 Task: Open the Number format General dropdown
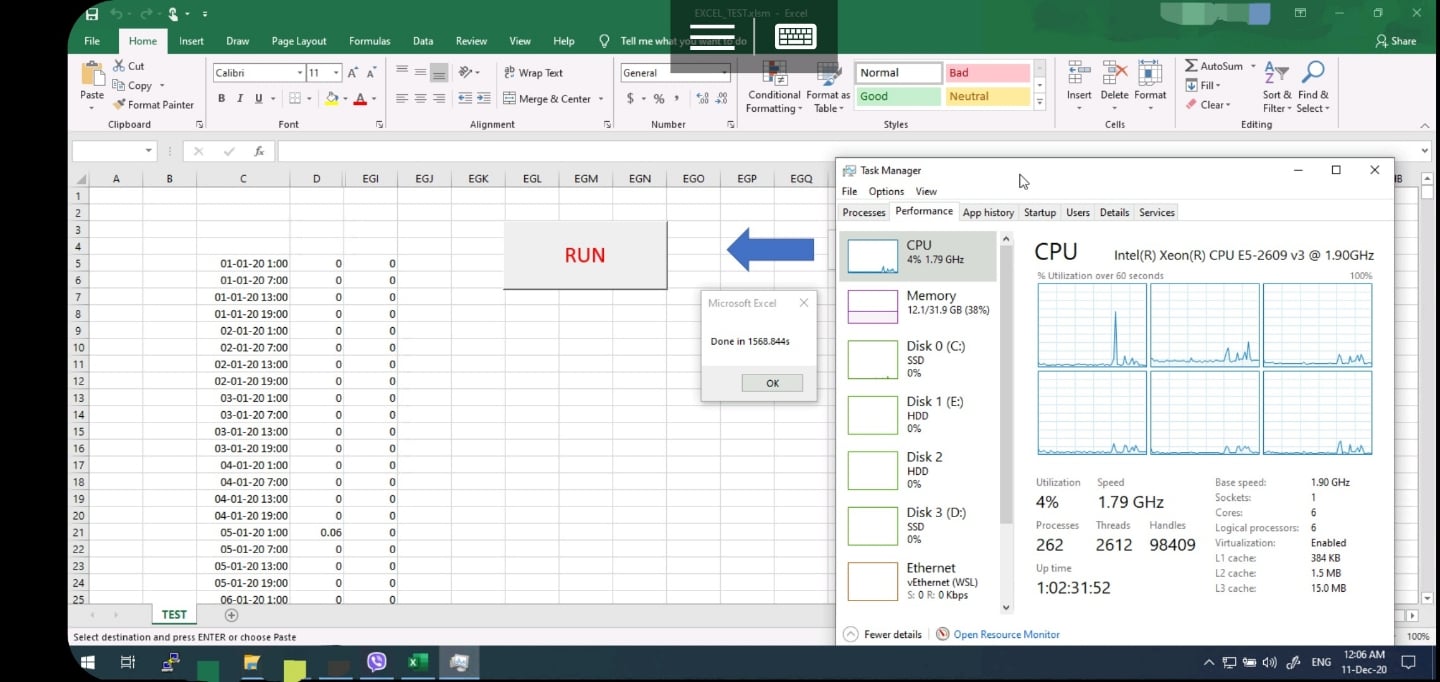725,73
